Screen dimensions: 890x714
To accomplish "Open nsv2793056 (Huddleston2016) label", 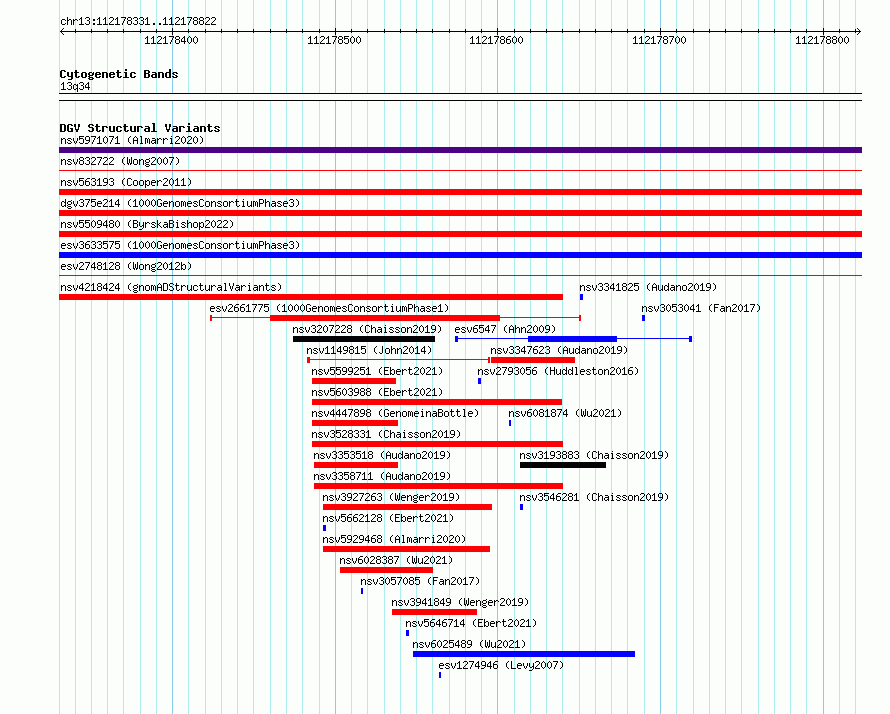I will 558,371.
